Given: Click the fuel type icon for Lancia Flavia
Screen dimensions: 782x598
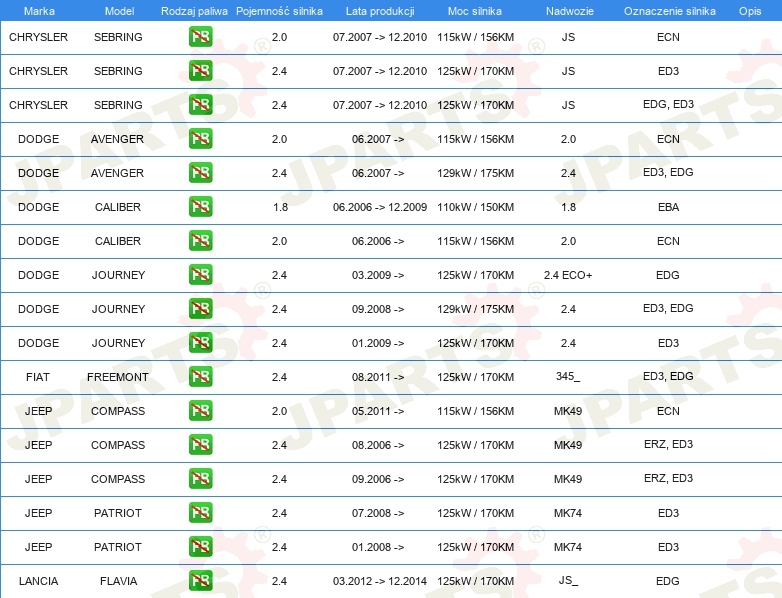Looking at the screenshot, I should tap(200, 581).
